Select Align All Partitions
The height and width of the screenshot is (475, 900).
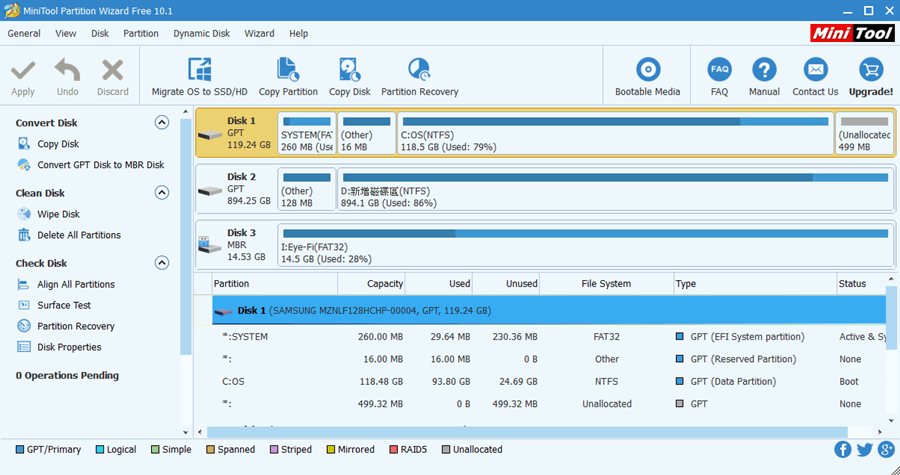(x=76, y=284)
